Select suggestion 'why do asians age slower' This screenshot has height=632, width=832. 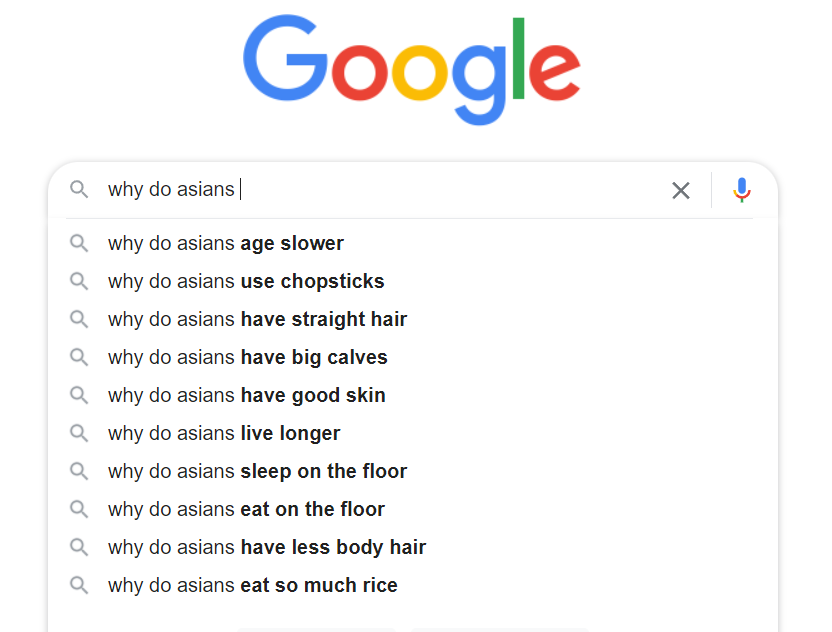click(413, 244)
